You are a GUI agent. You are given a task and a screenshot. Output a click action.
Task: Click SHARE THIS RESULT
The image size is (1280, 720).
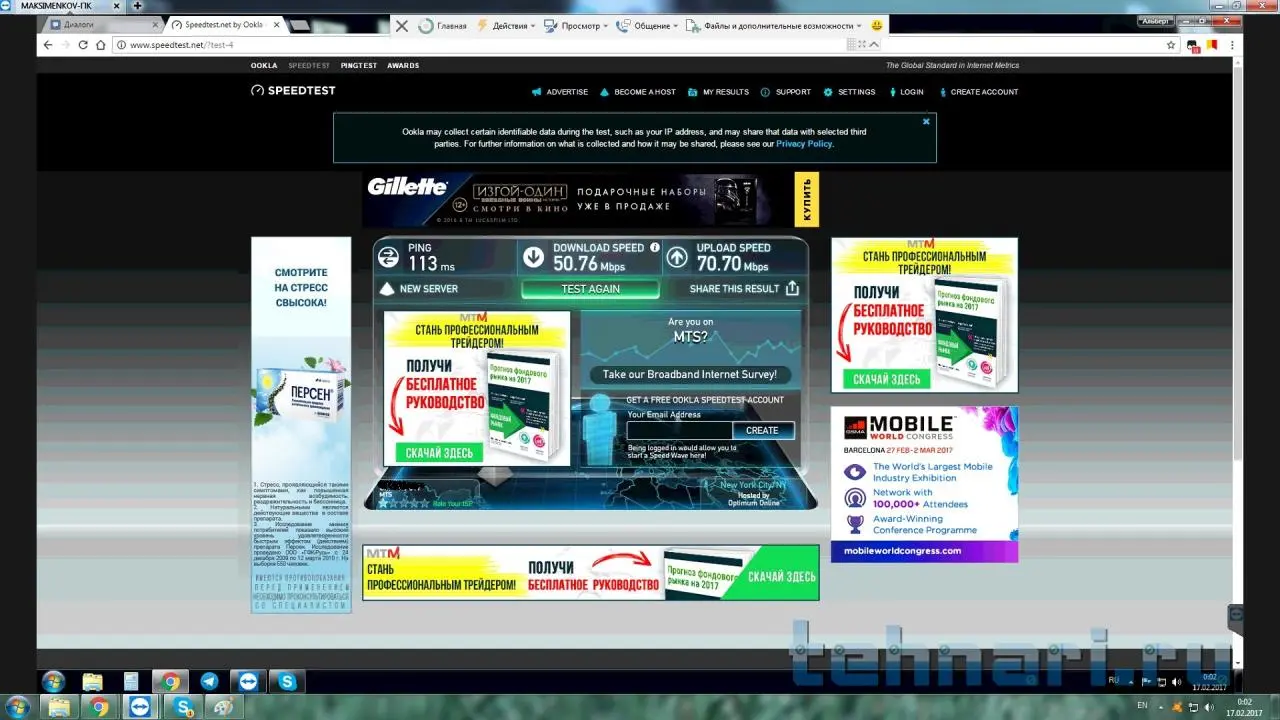point(734,289)
